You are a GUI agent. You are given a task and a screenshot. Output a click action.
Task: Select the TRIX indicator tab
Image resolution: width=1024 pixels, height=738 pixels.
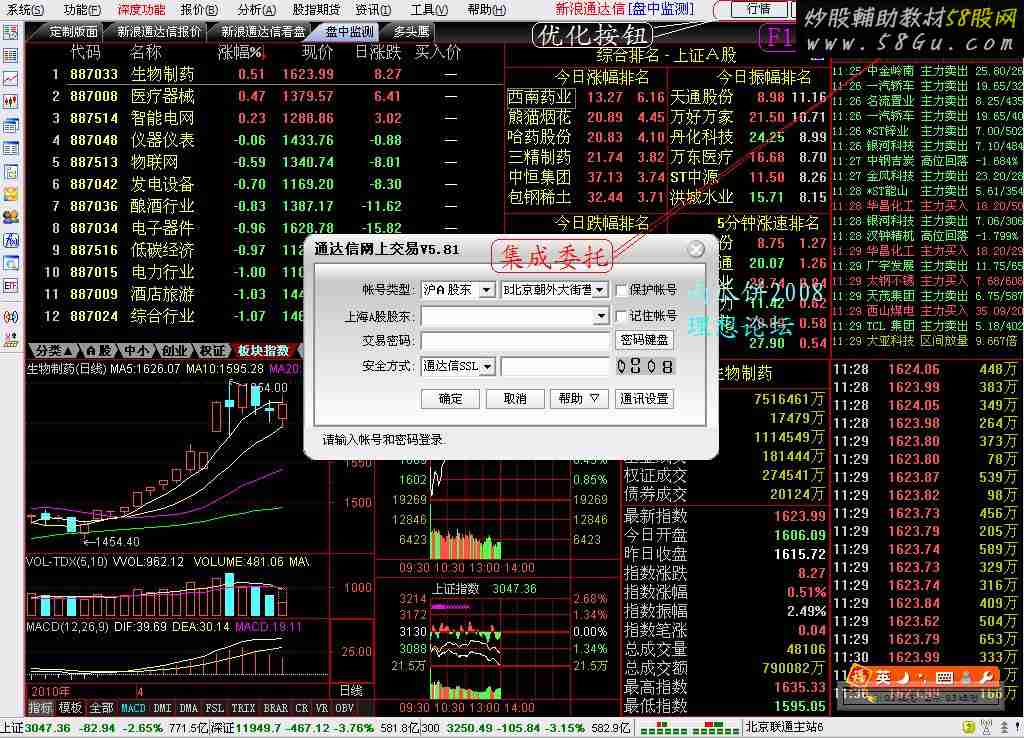[x=243, y=708]
